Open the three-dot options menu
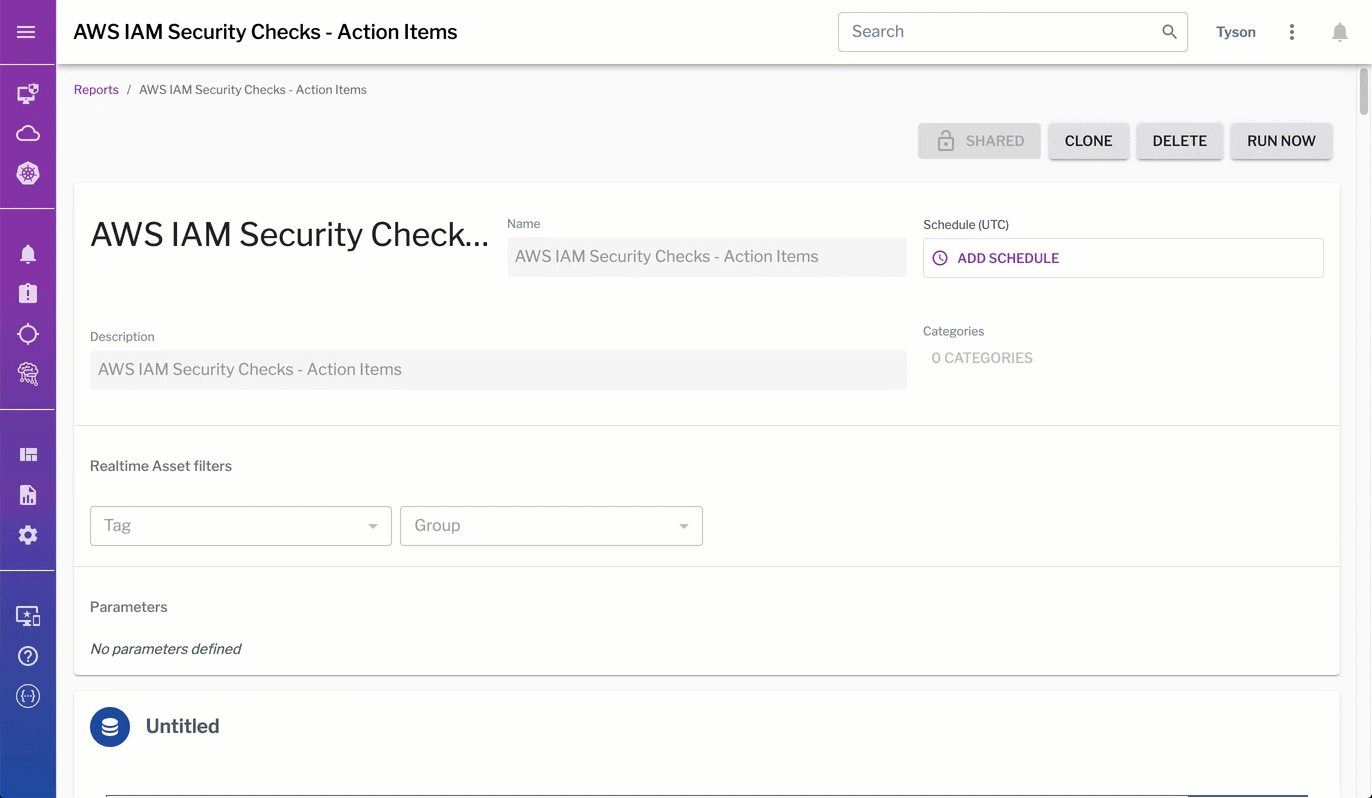Image resolution: width=1372 pixels, height=798 pixels. pos(1292,32)
